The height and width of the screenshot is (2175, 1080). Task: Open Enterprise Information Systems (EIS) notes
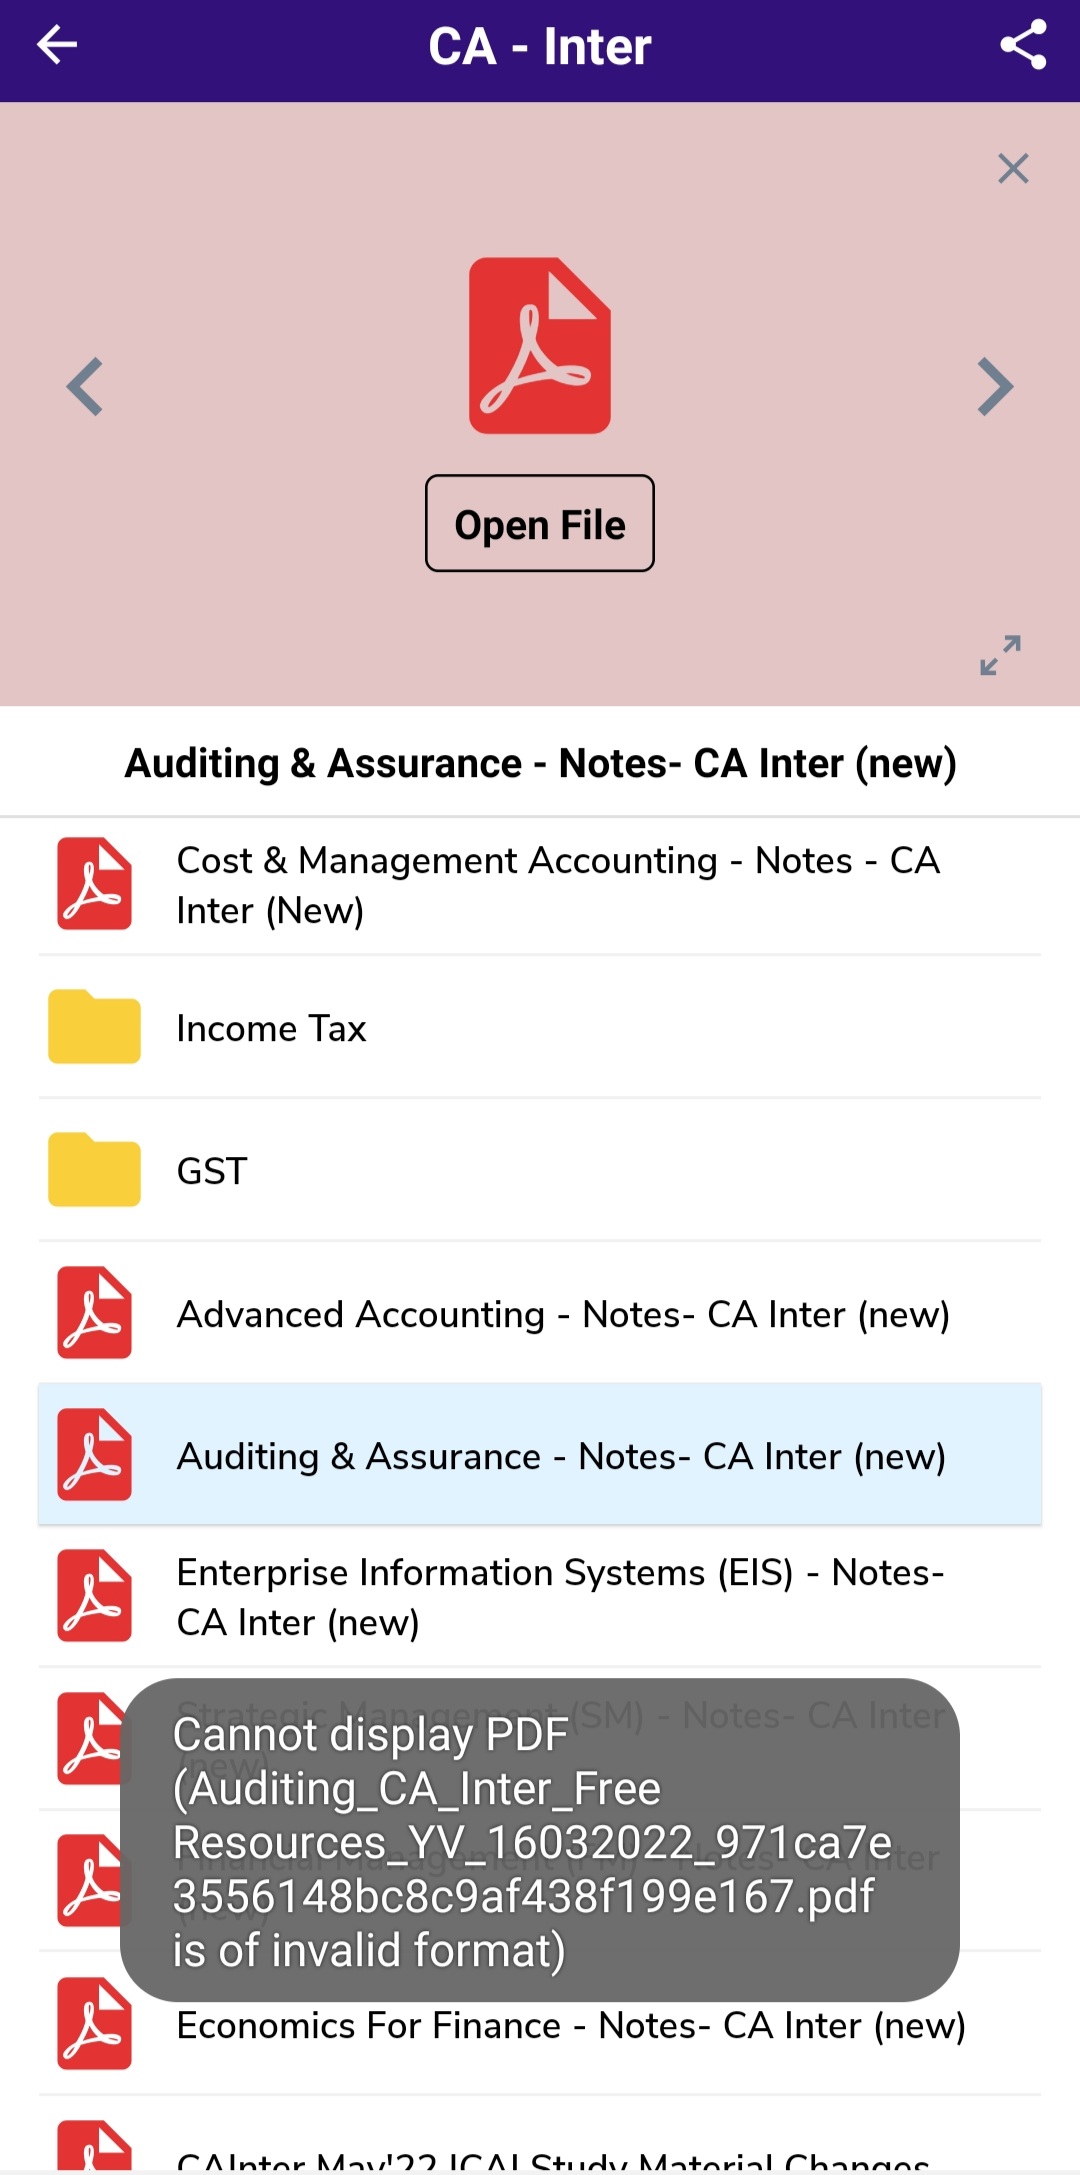click(x=560, y=1597)
